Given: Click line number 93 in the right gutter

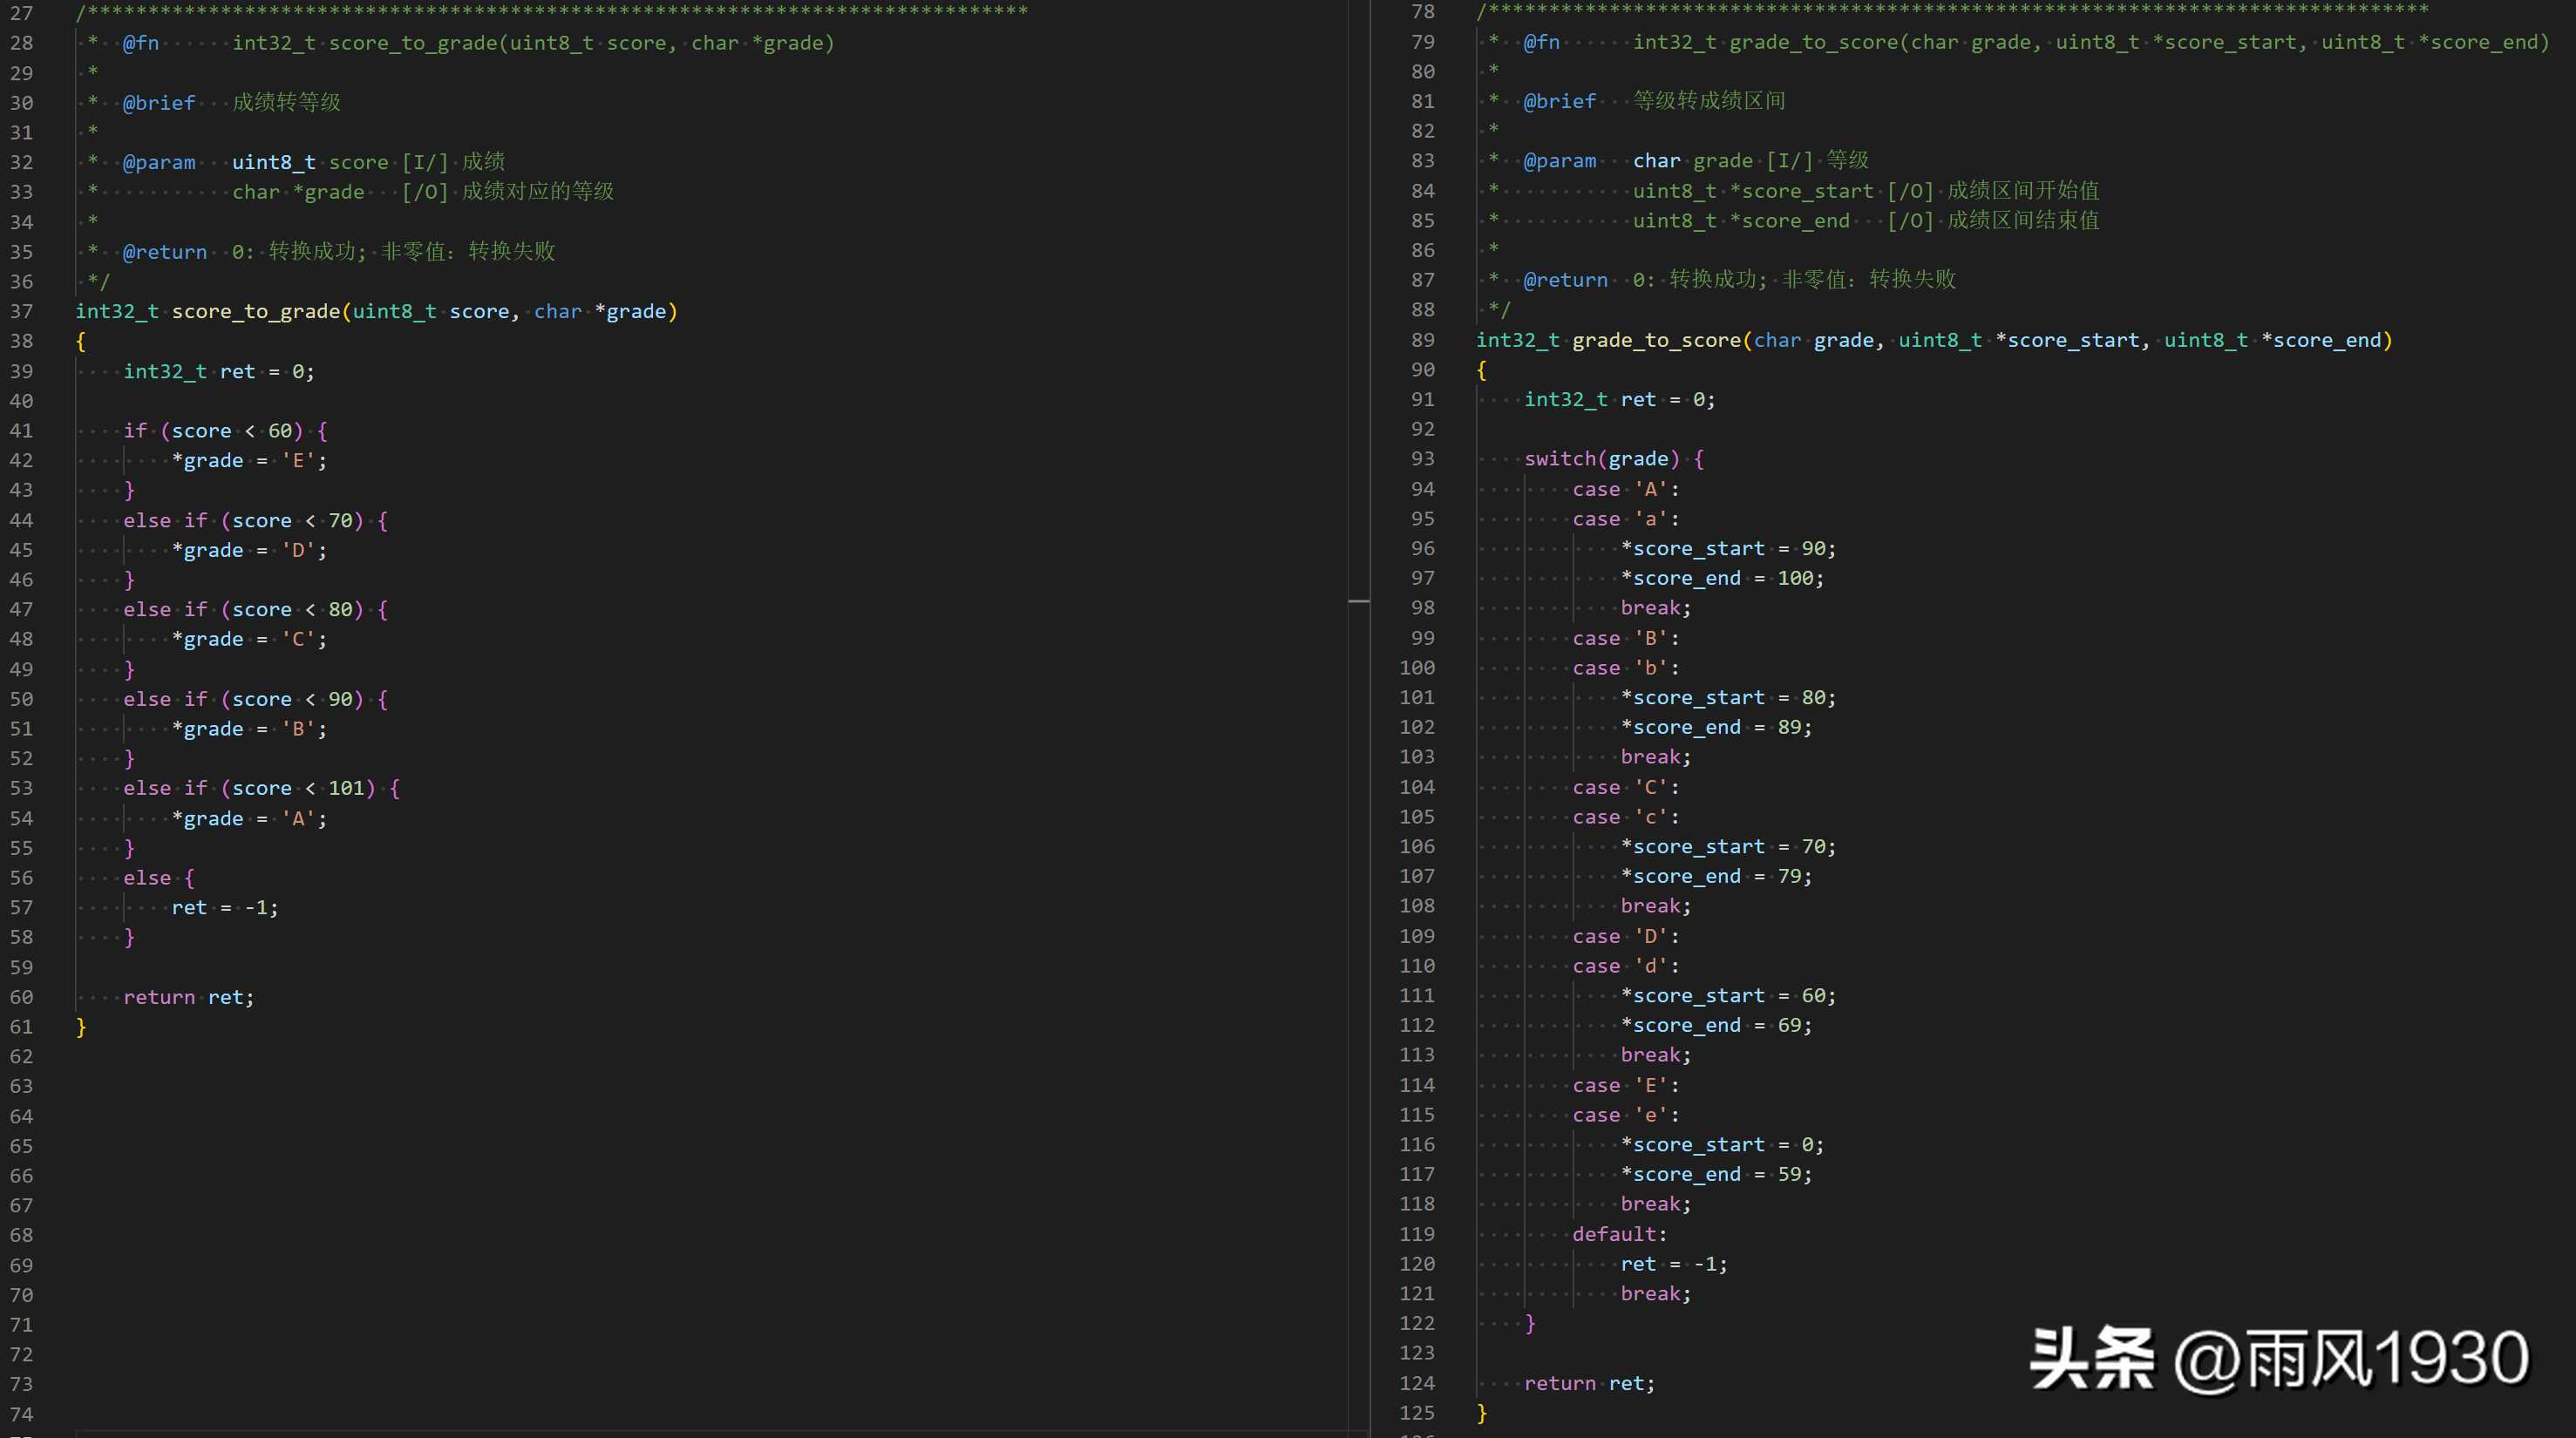Looking at the screenshot, I should pyautogui.click(x=1422, y=459).
